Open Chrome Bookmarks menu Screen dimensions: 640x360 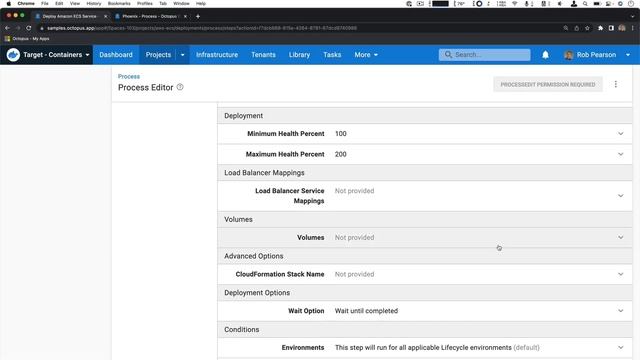pos(119,4)
